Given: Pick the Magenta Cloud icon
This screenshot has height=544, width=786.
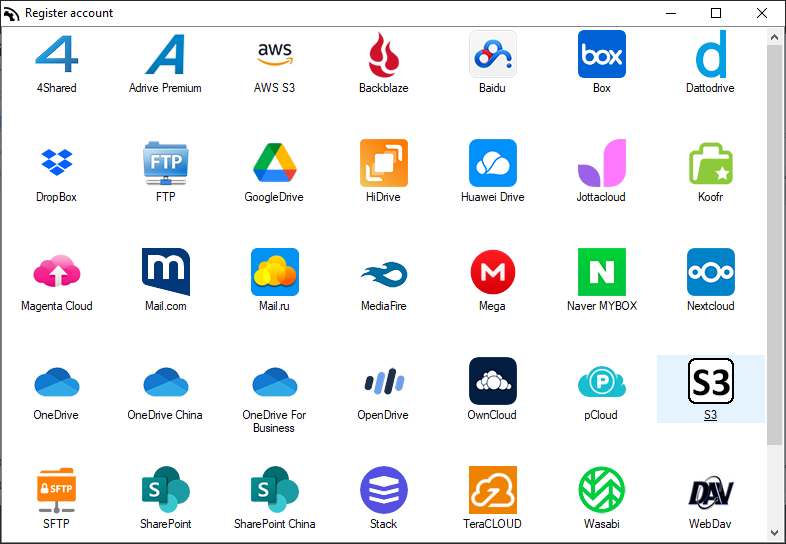Looking at the screenshot, I should pyautogui.click(x=57, y=271).
